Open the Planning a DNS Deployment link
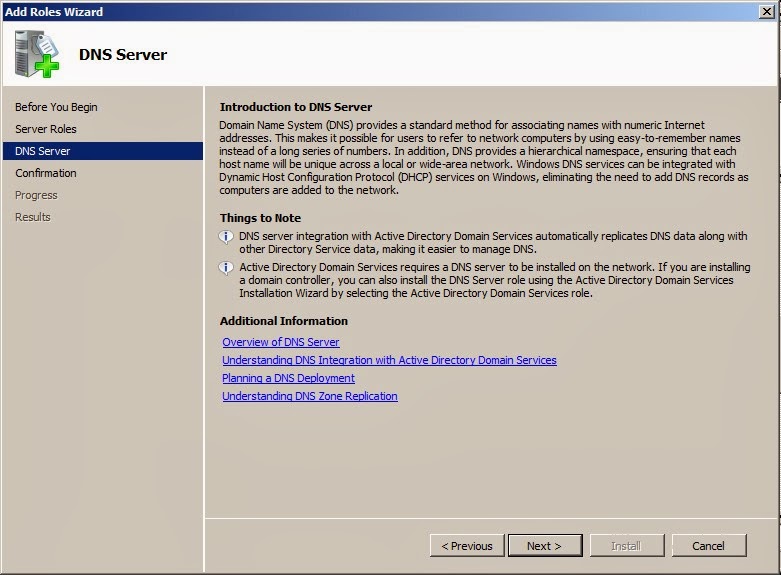 pos(288,378)
